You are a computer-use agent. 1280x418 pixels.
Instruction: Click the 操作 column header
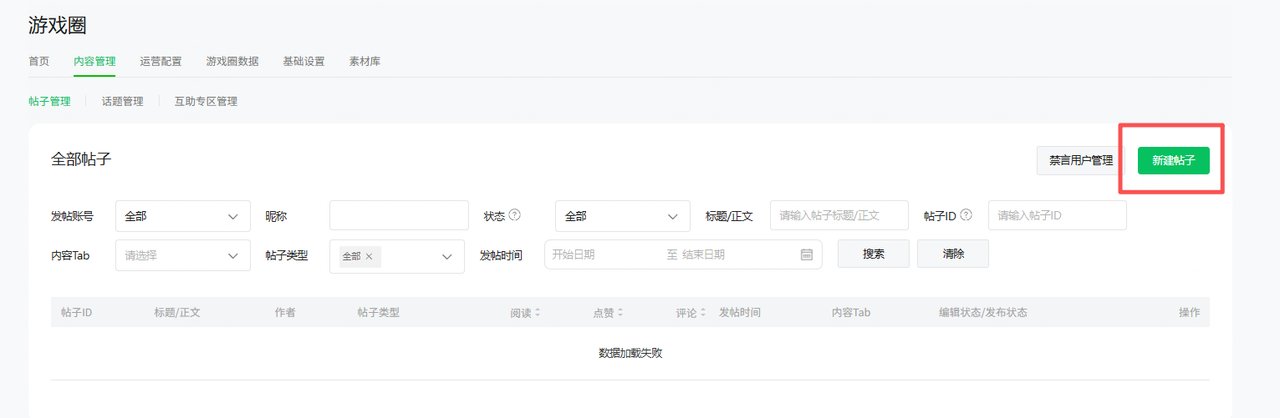(x=1189, y=312)
